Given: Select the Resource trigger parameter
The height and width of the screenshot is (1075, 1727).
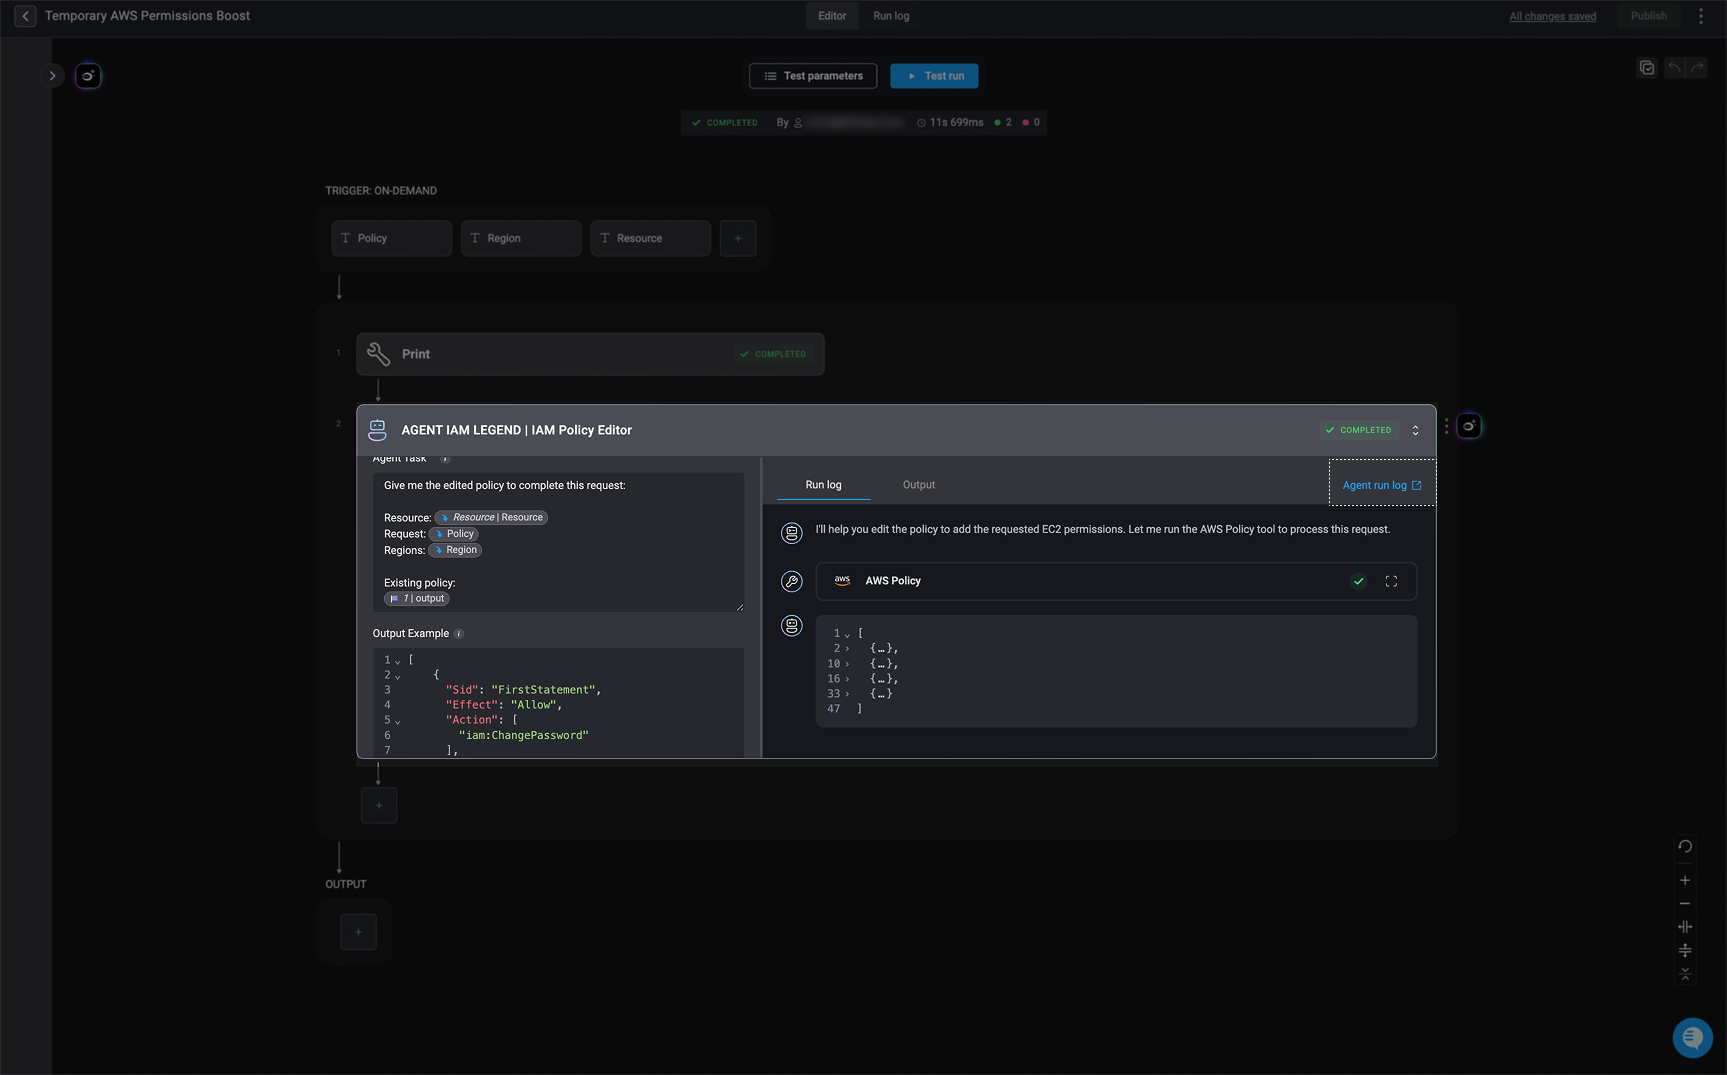Looking at the screenshot, I should point(650,238).
